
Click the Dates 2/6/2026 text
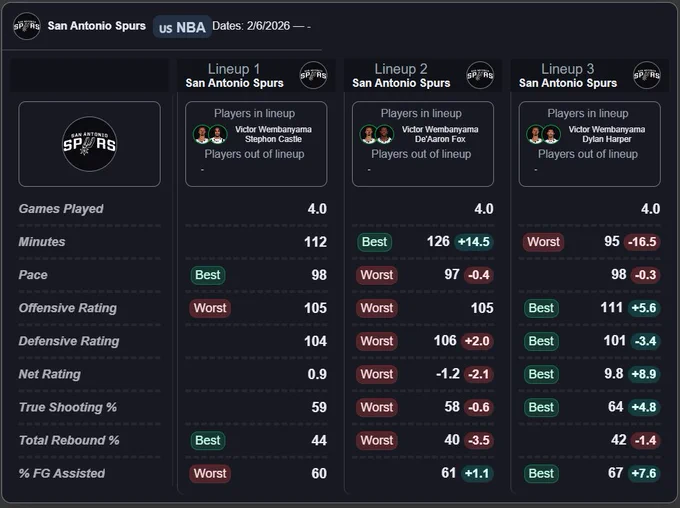(261, 26)
